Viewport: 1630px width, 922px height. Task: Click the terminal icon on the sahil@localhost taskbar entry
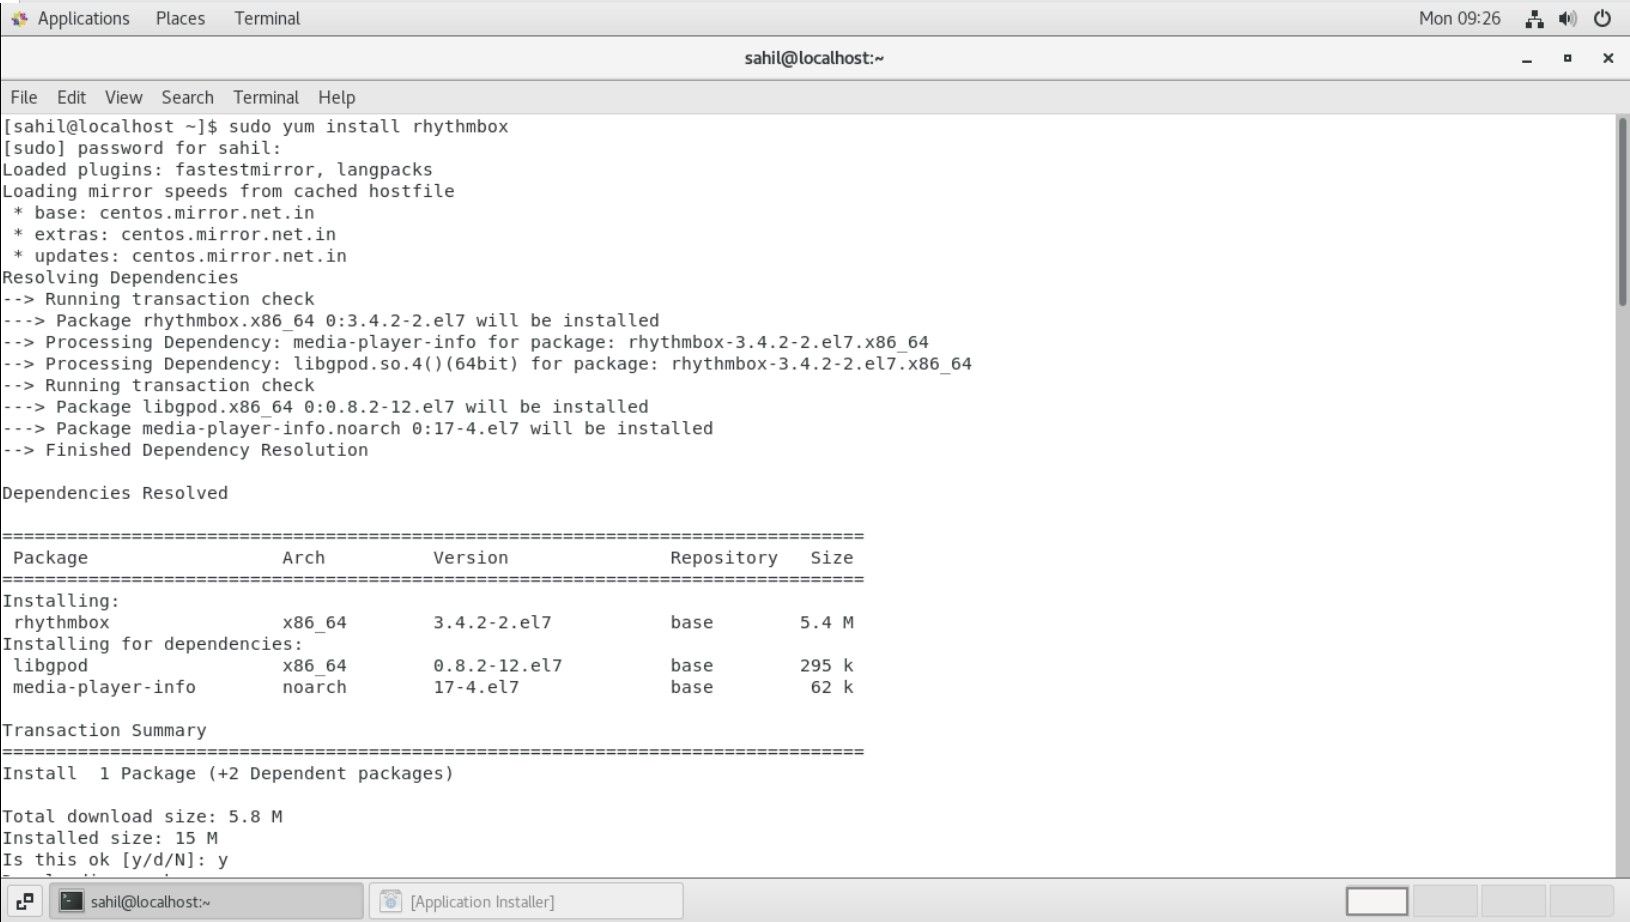(70, 901)
